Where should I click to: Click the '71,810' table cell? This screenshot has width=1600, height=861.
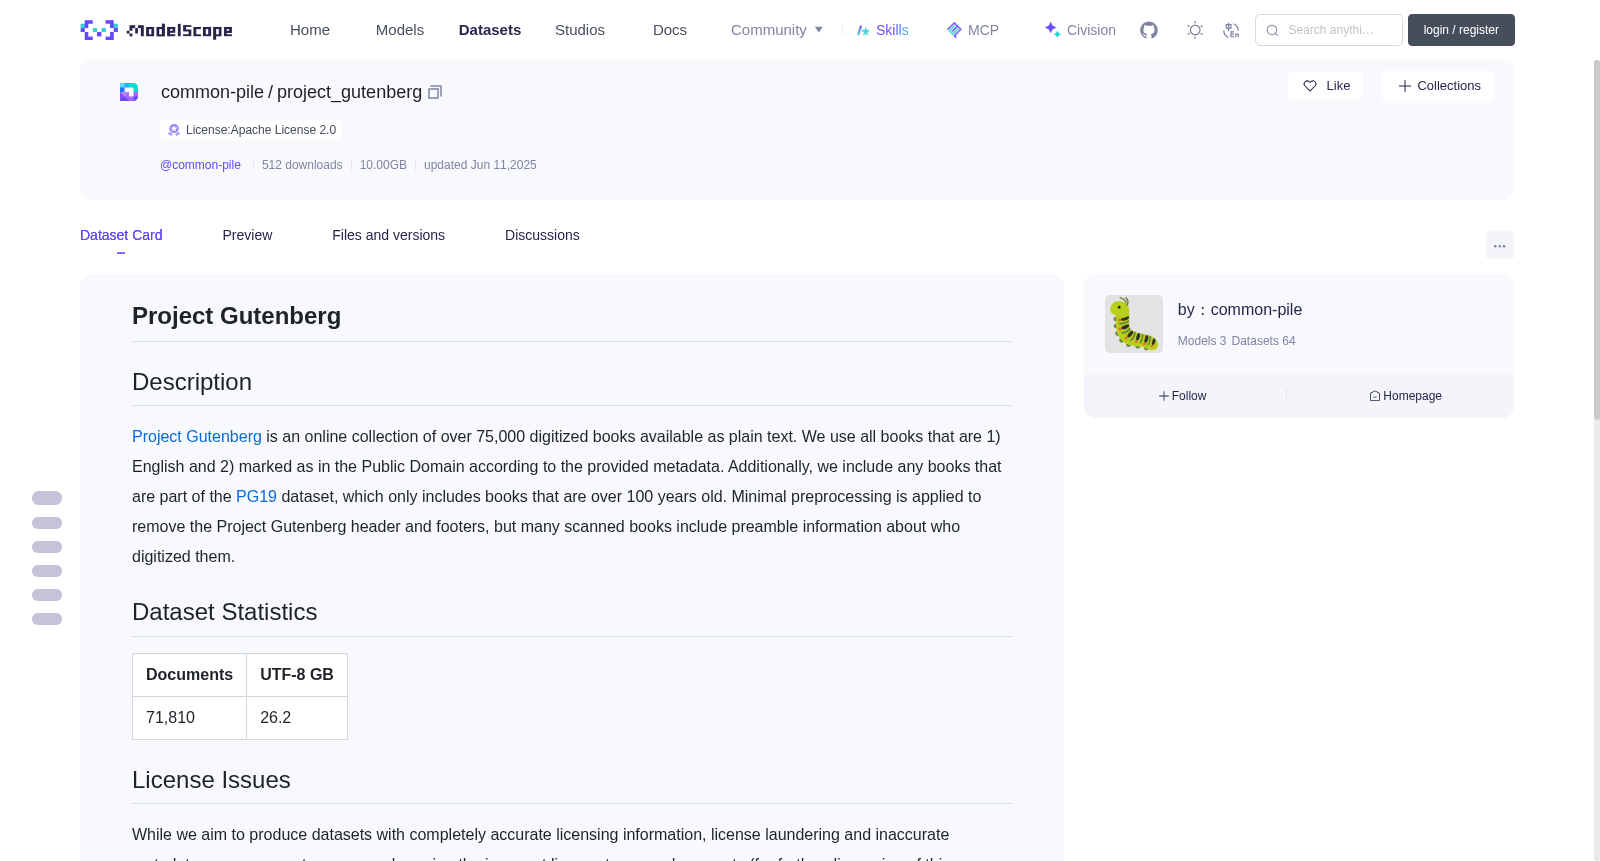pos(190,718)
